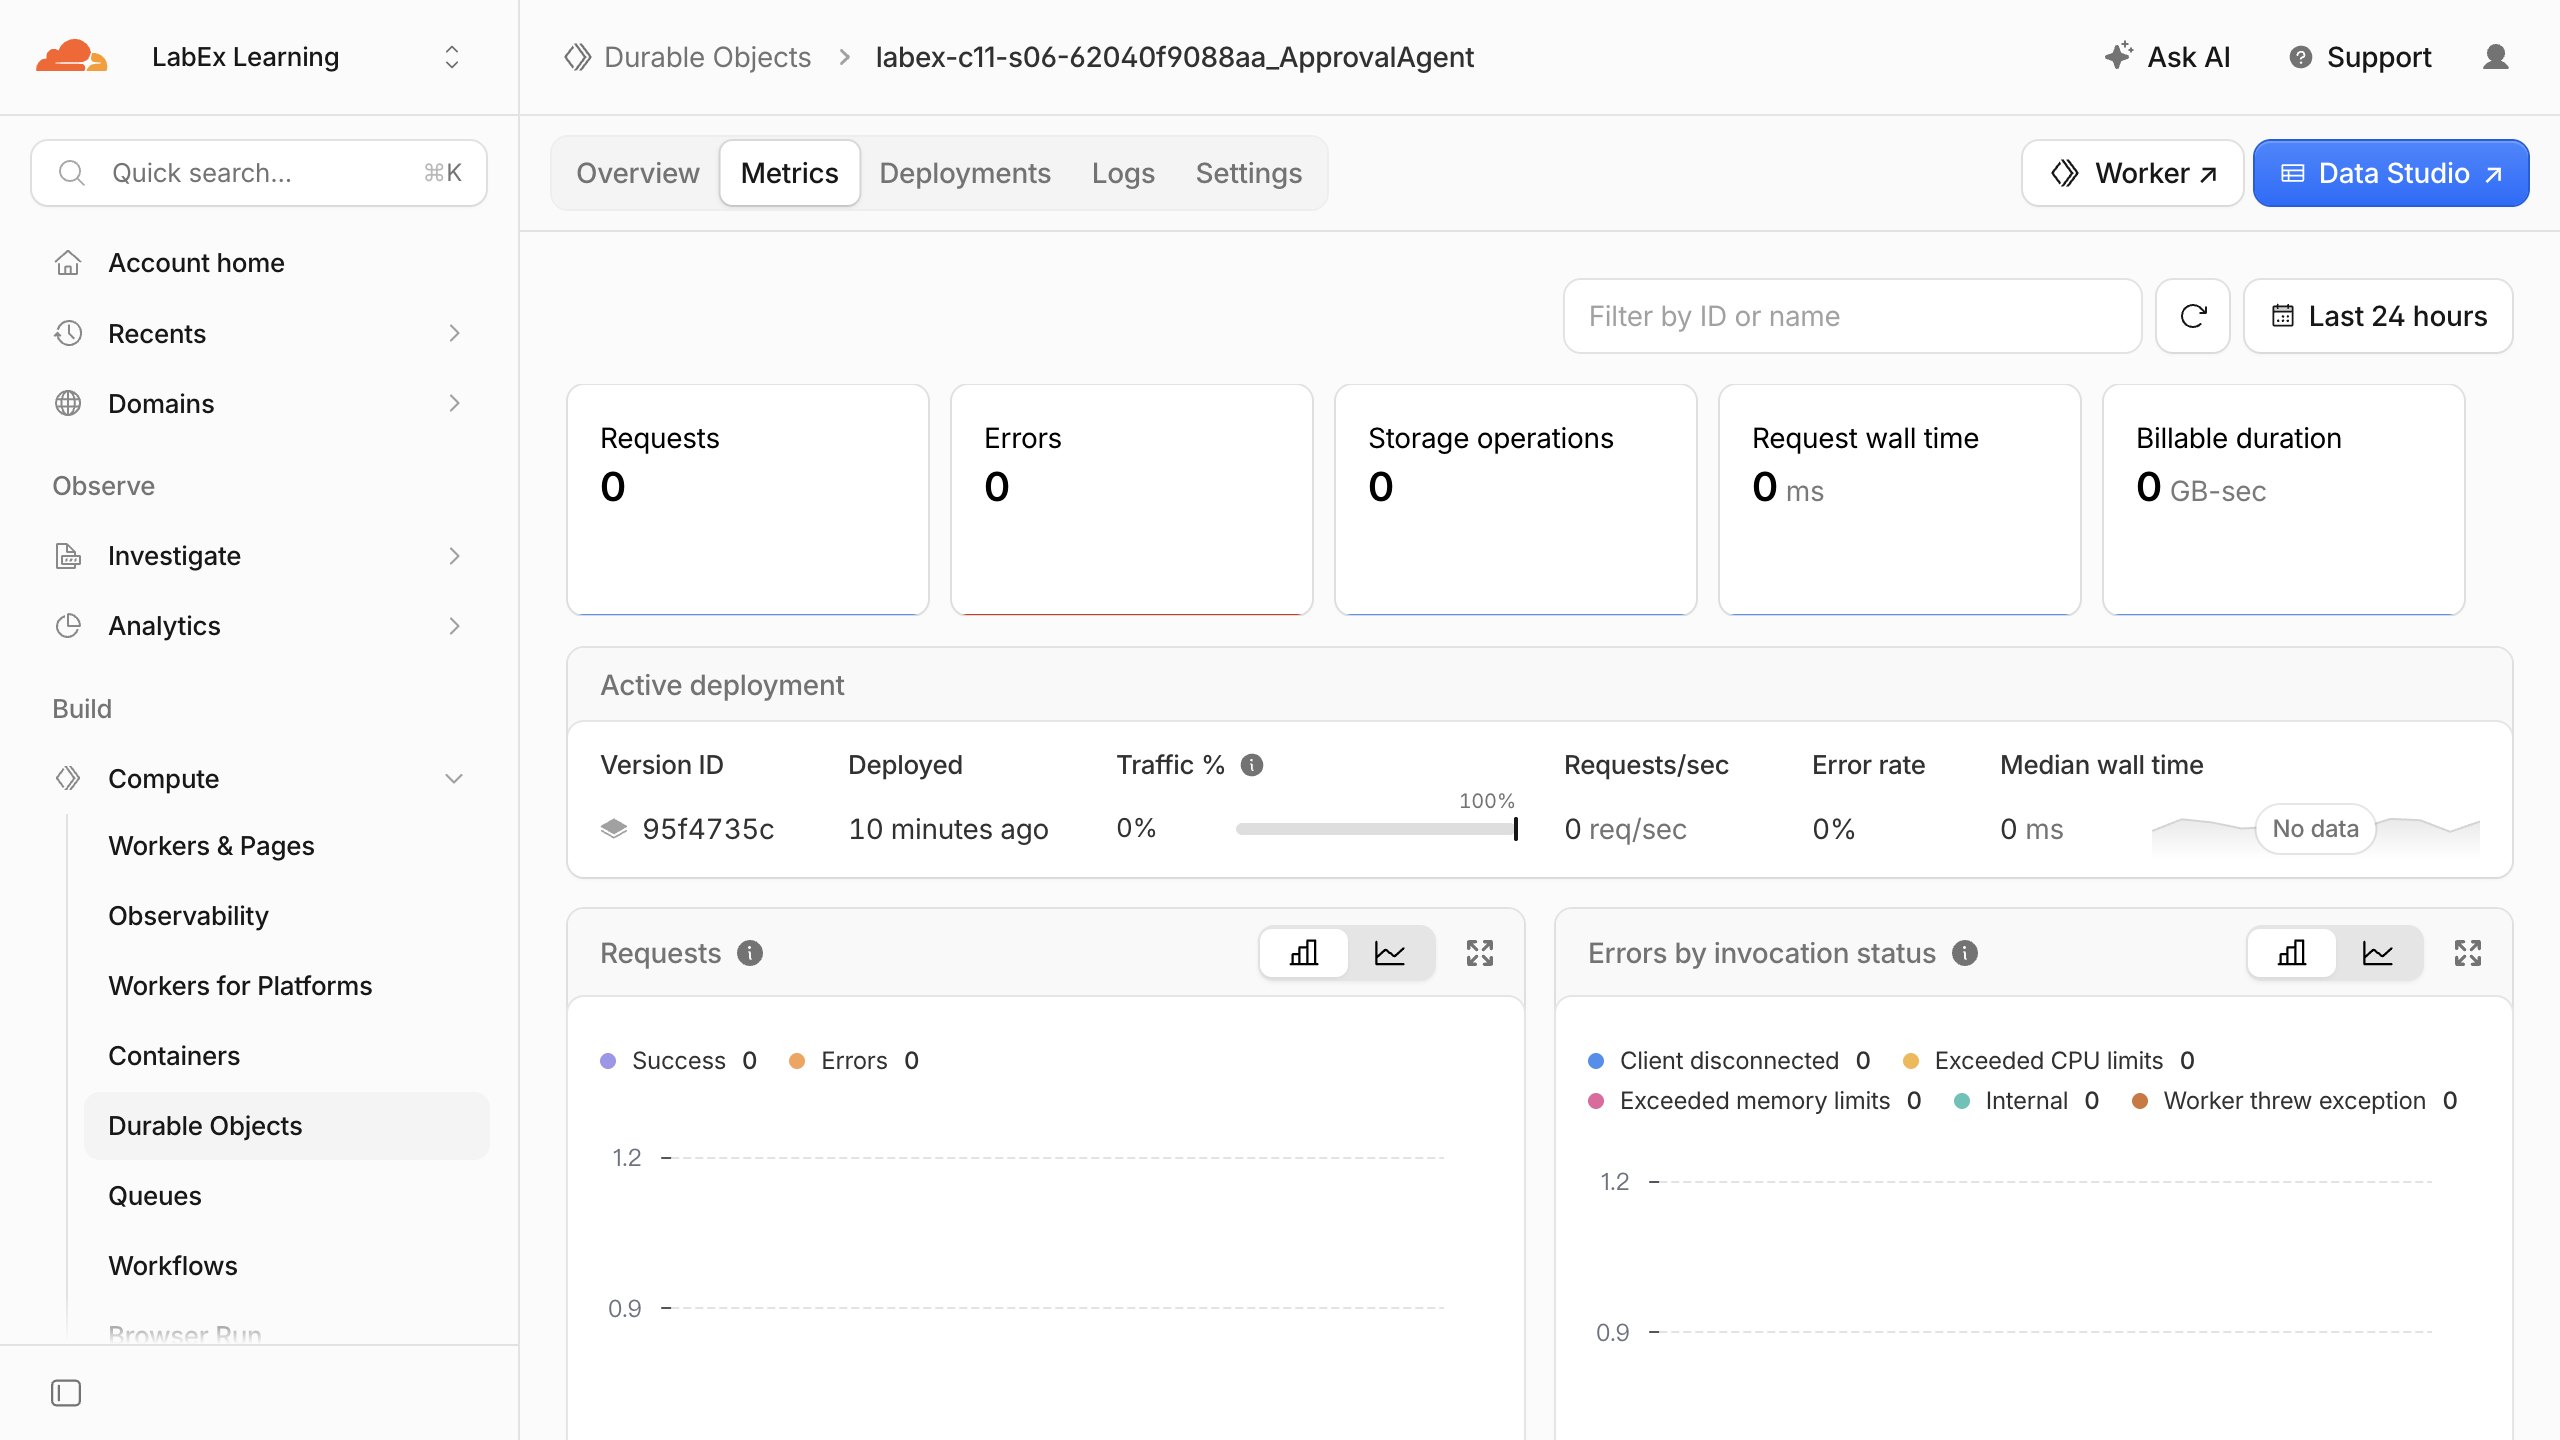Image resolution: width=2560 pixels, height=1440 pixels.
Task: Switch to the Overview tab
Action: (x=638, y=173)
